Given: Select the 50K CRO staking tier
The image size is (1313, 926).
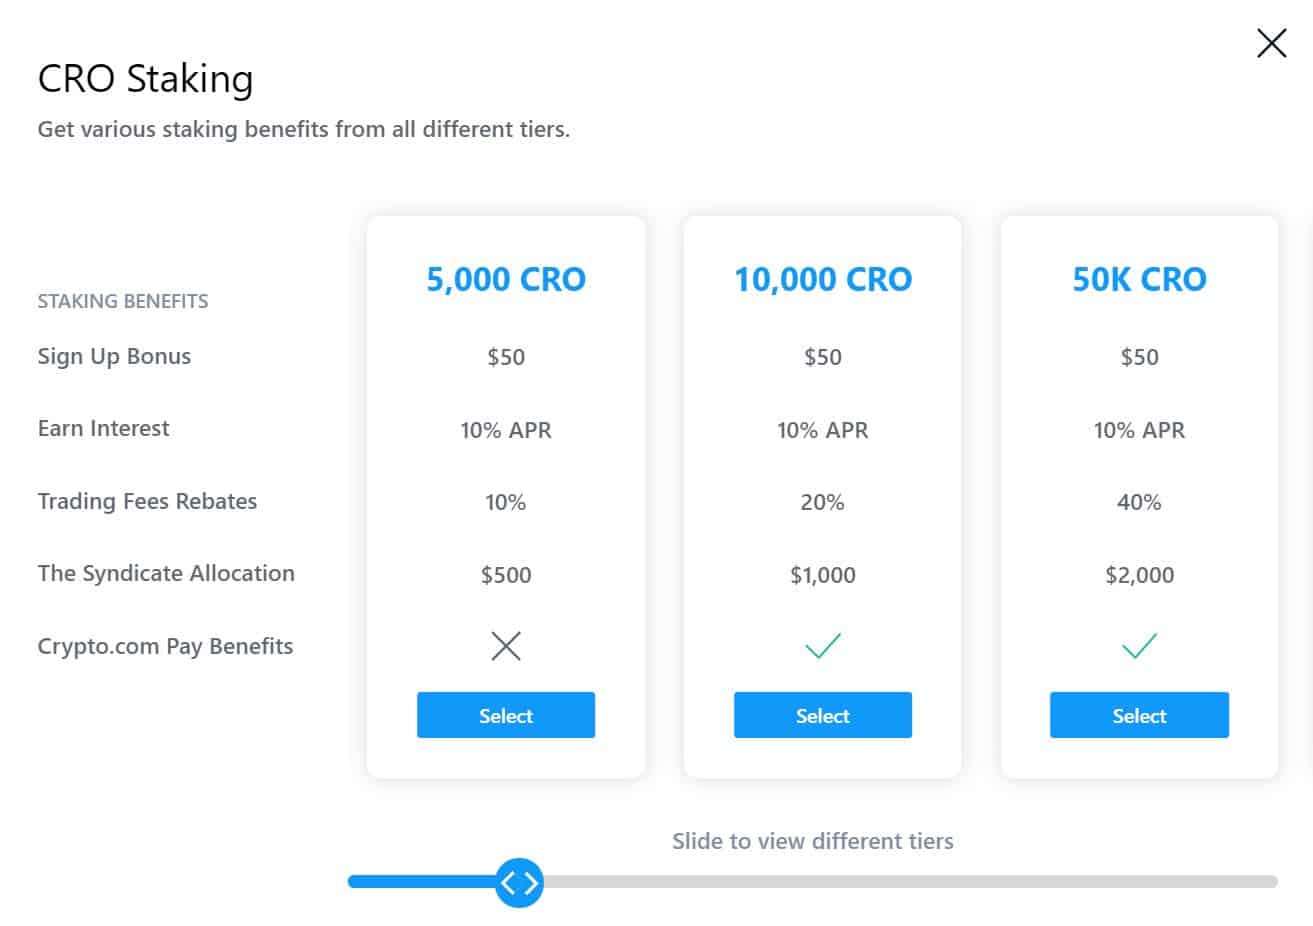Looking at the screenshot, I should pos(1139,715).
